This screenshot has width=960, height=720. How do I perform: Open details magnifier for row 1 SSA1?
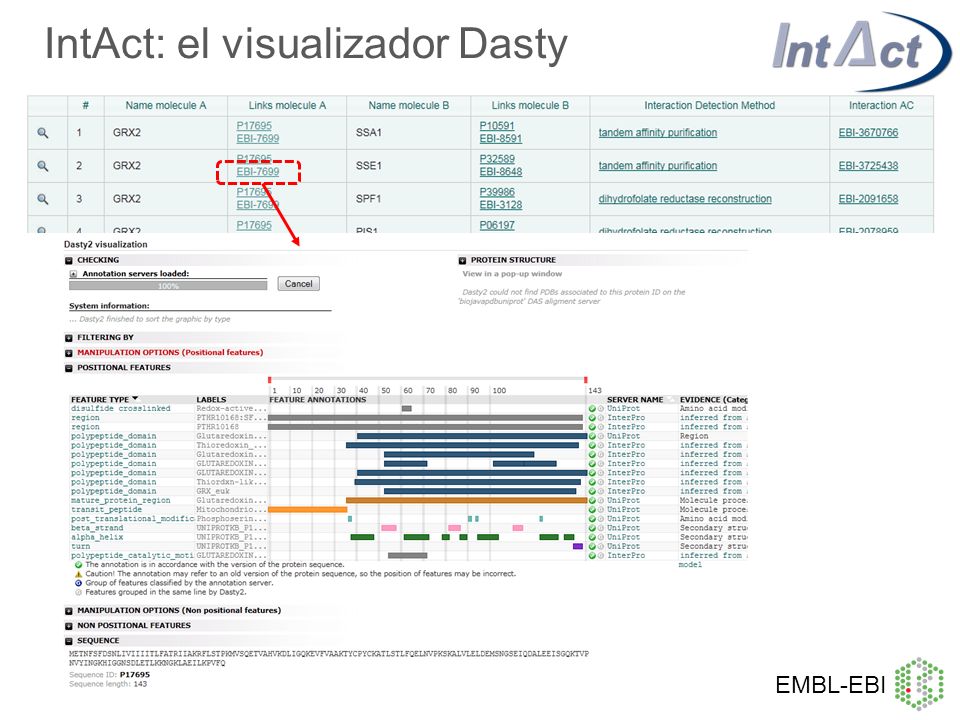point(42,133)
